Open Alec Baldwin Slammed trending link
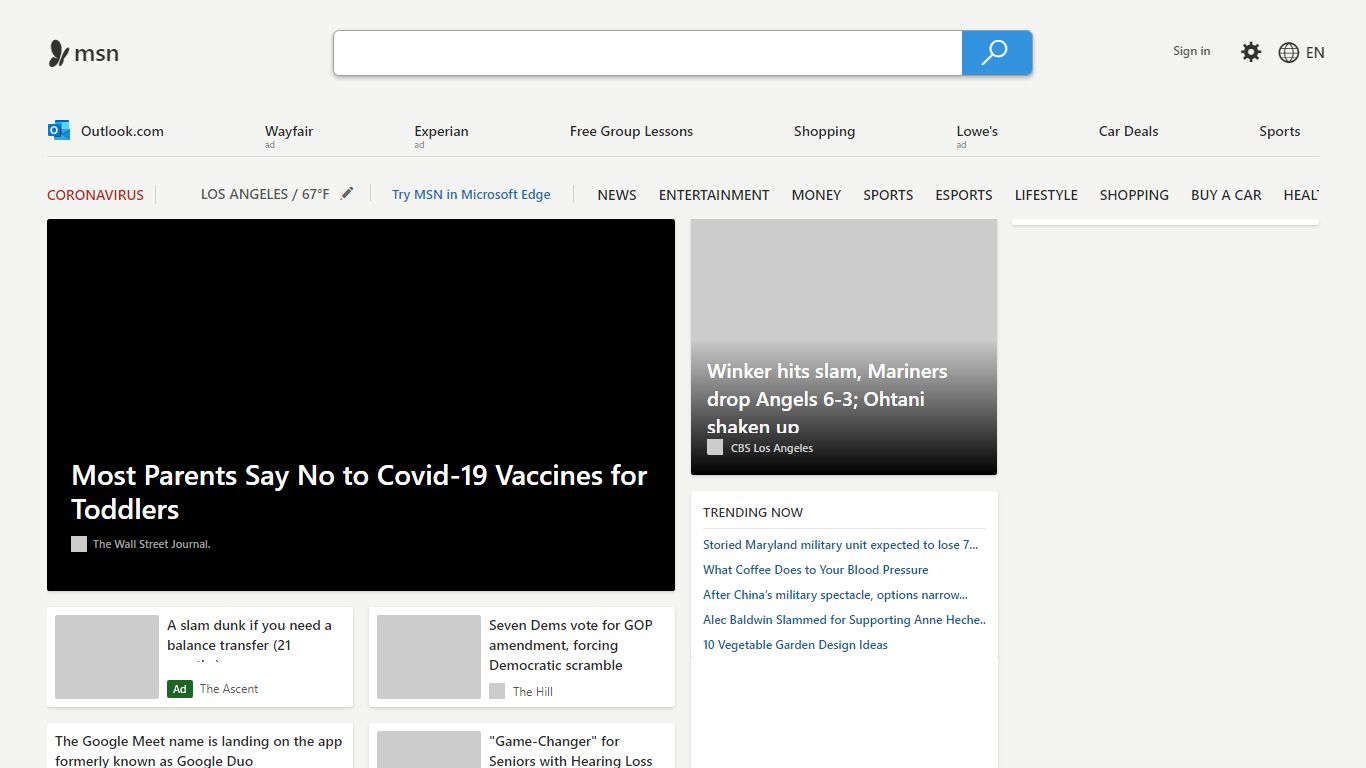The image size is (1366, 768). point(844,620)
